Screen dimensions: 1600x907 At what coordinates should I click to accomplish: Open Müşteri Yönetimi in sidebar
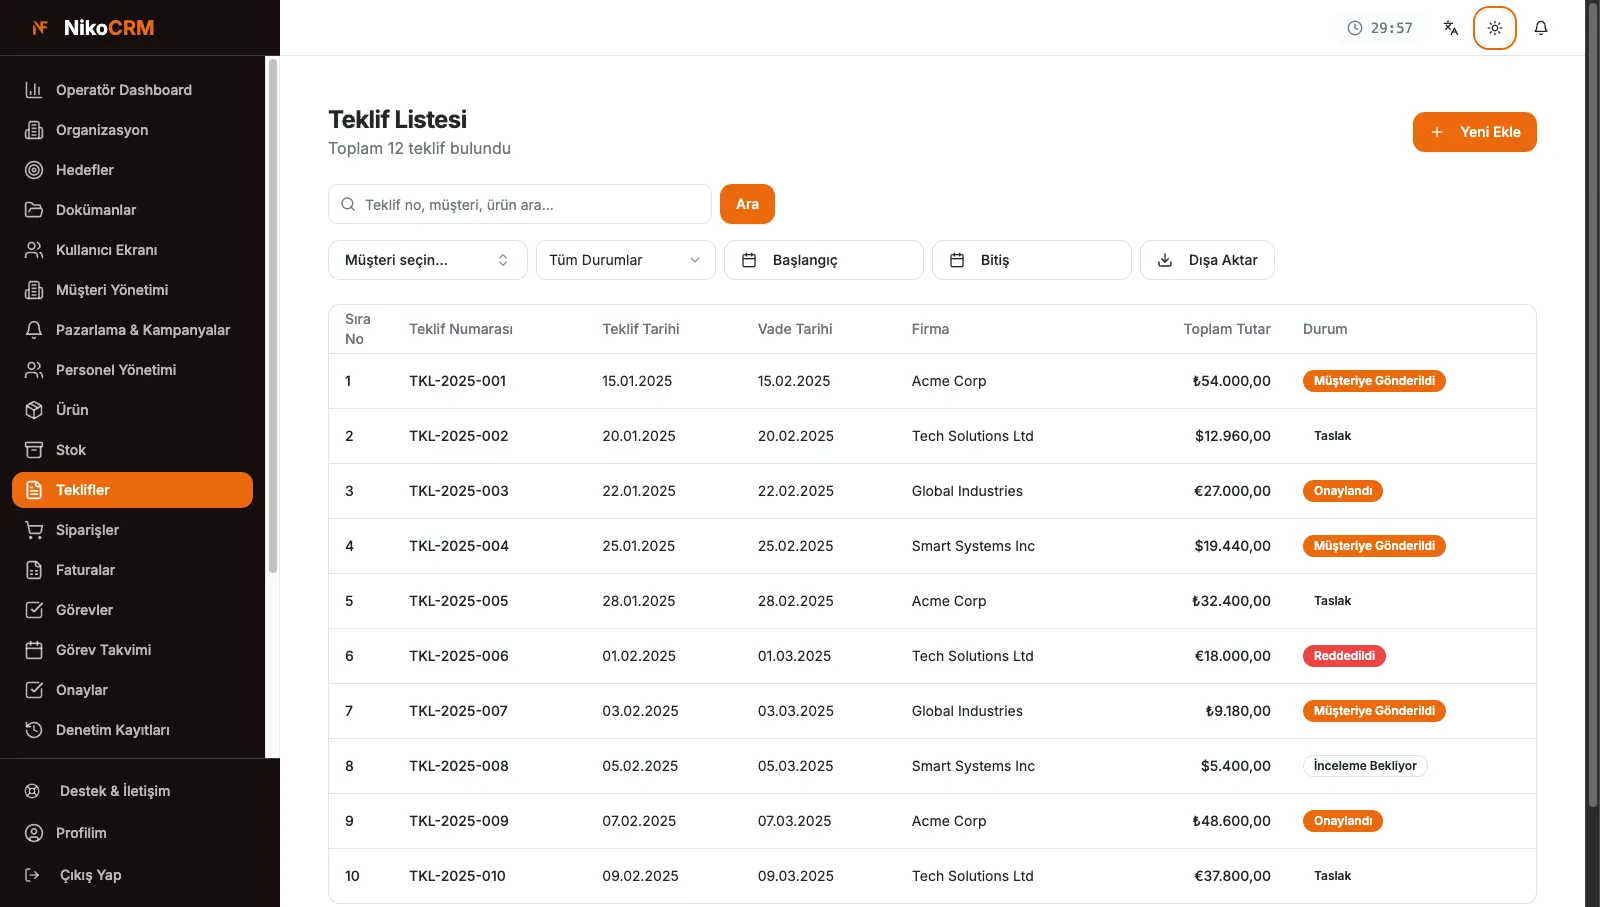pos(132,290)
